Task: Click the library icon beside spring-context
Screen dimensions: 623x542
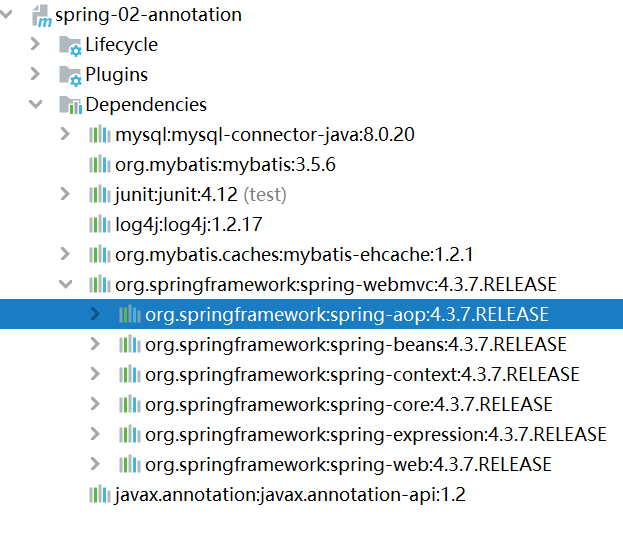Action: [130, 374]
